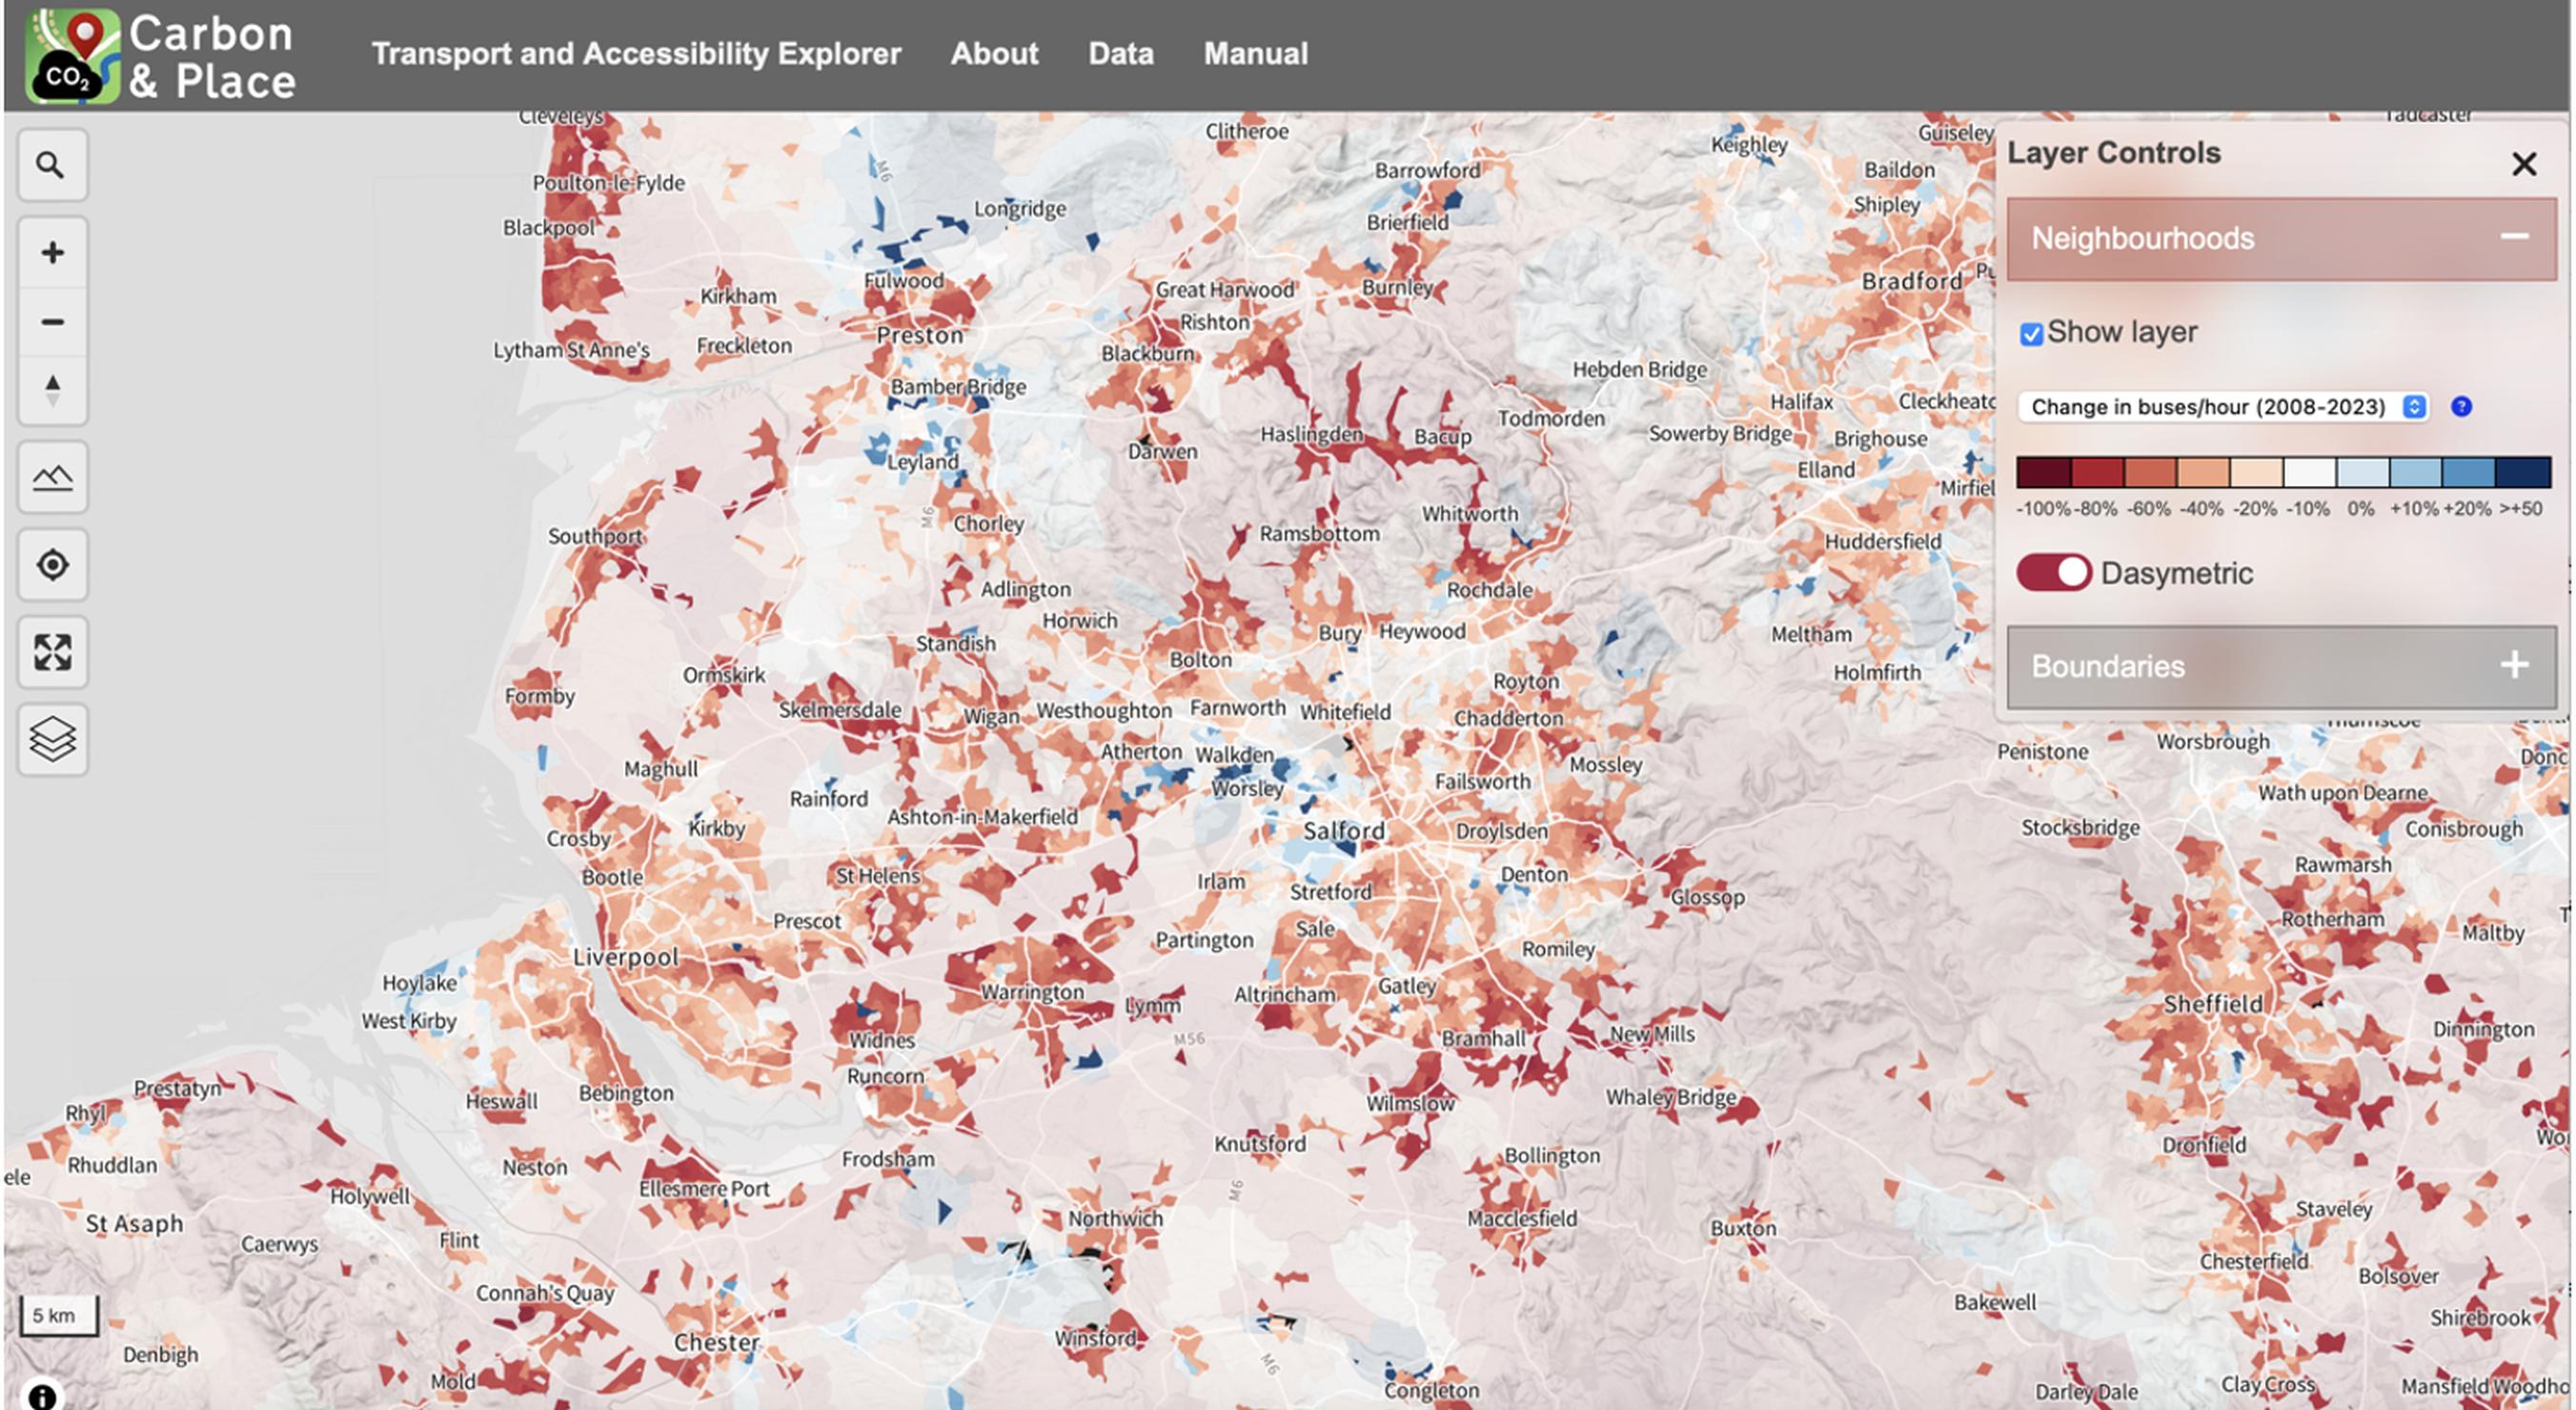2576x1410 pixels.
Task: Zoom in with the plus button
Action: [52, 252]
